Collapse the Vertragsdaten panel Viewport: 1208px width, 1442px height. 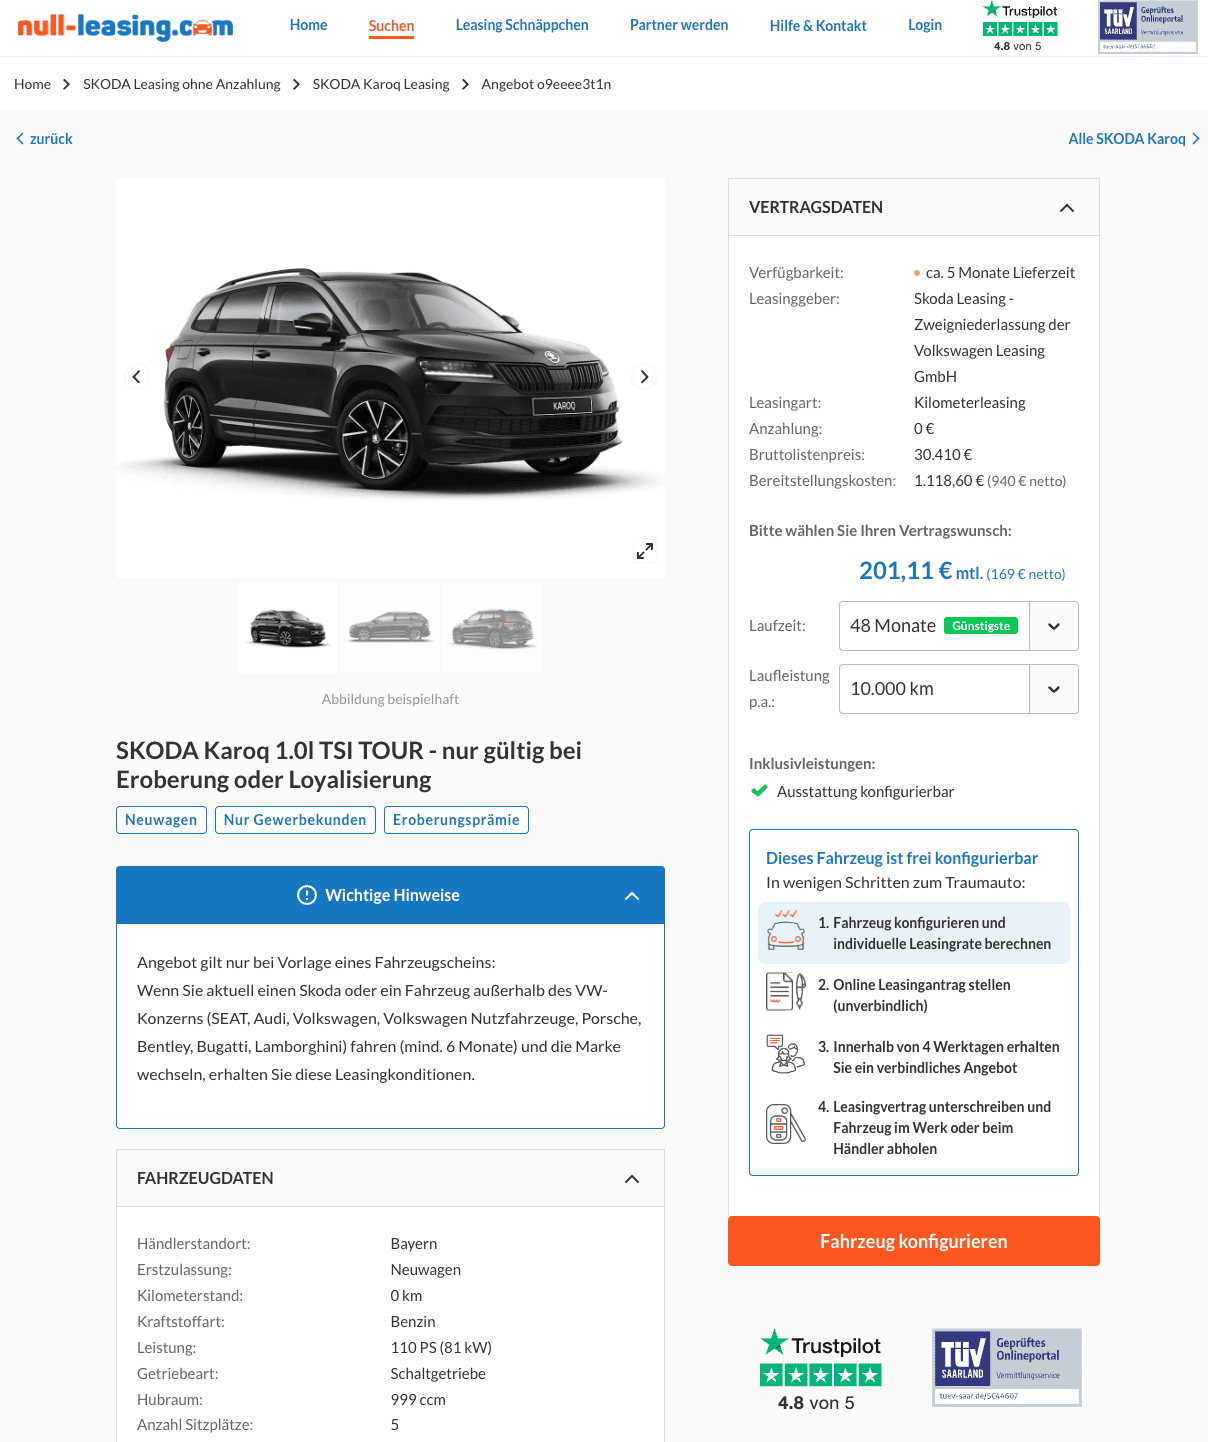click(x=1067, y=208)
